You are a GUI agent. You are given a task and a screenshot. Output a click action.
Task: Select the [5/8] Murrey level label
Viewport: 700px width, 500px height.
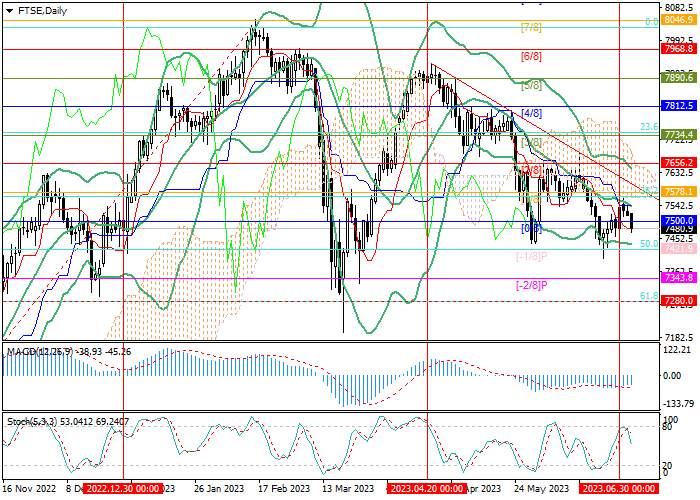(531, 85)
